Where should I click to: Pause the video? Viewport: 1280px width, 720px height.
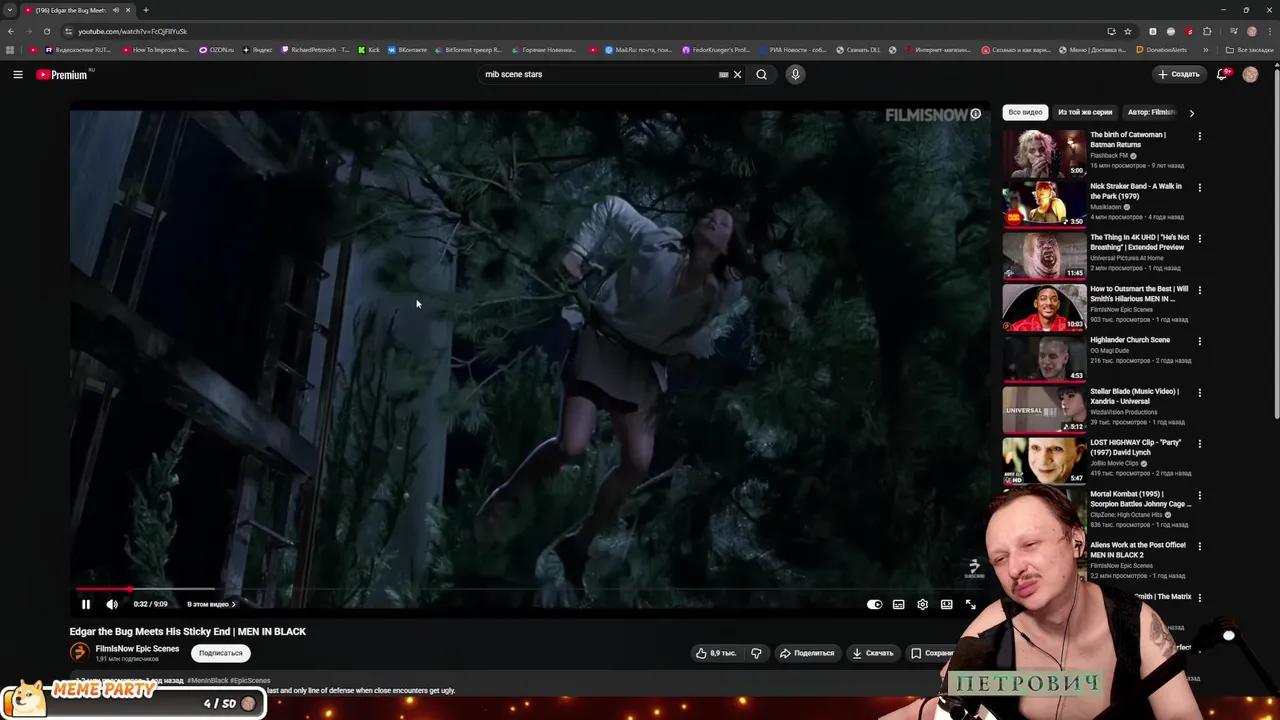tap(86, 604)
